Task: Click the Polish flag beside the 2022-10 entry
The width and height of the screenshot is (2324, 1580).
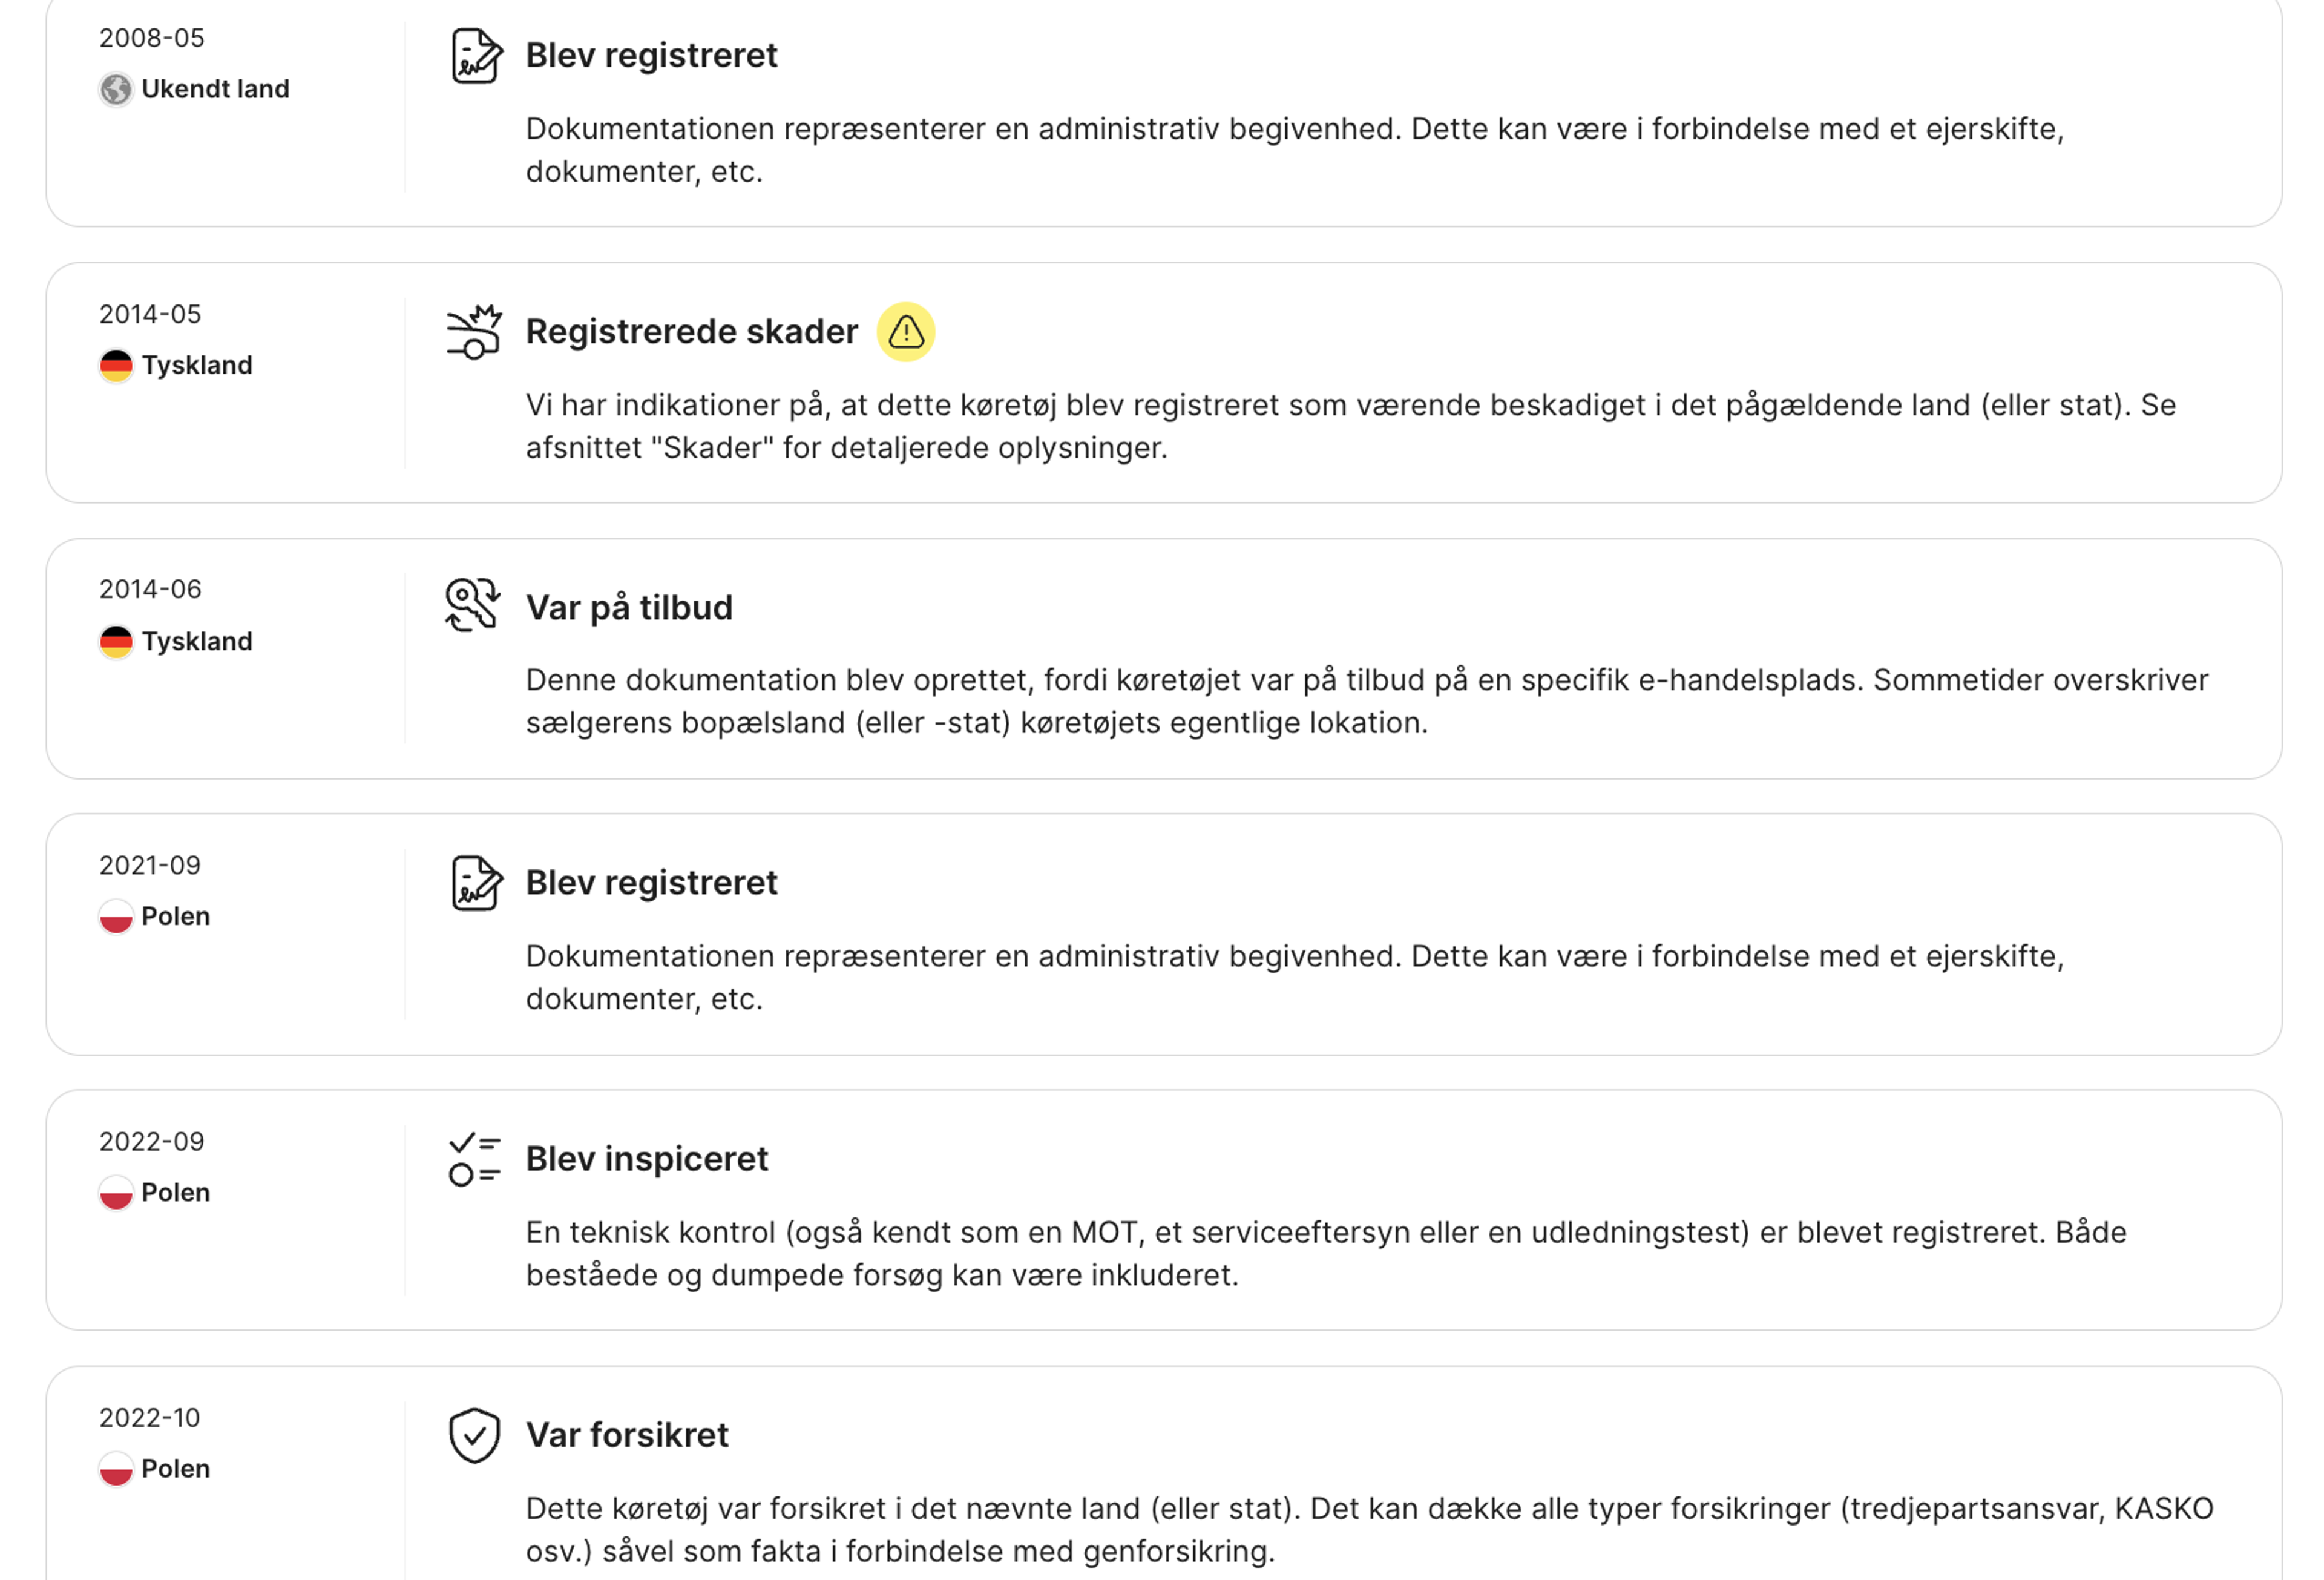Action: [x=115, y=1469]
